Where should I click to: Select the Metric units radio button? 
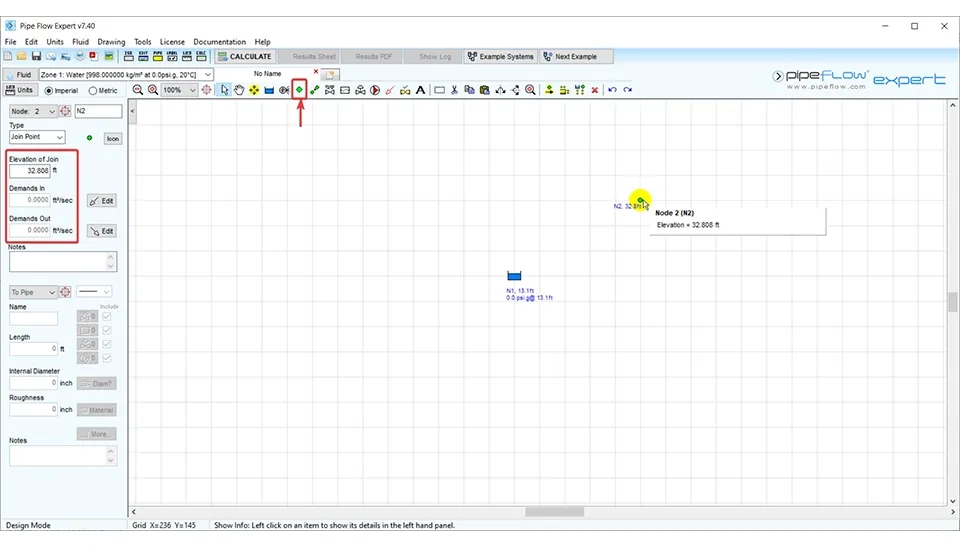tap(93, 90)
